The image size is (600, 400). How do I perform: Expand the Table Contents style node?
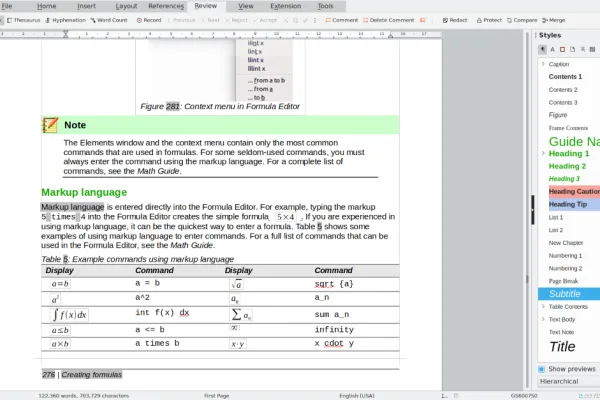(x=543, y=306)
